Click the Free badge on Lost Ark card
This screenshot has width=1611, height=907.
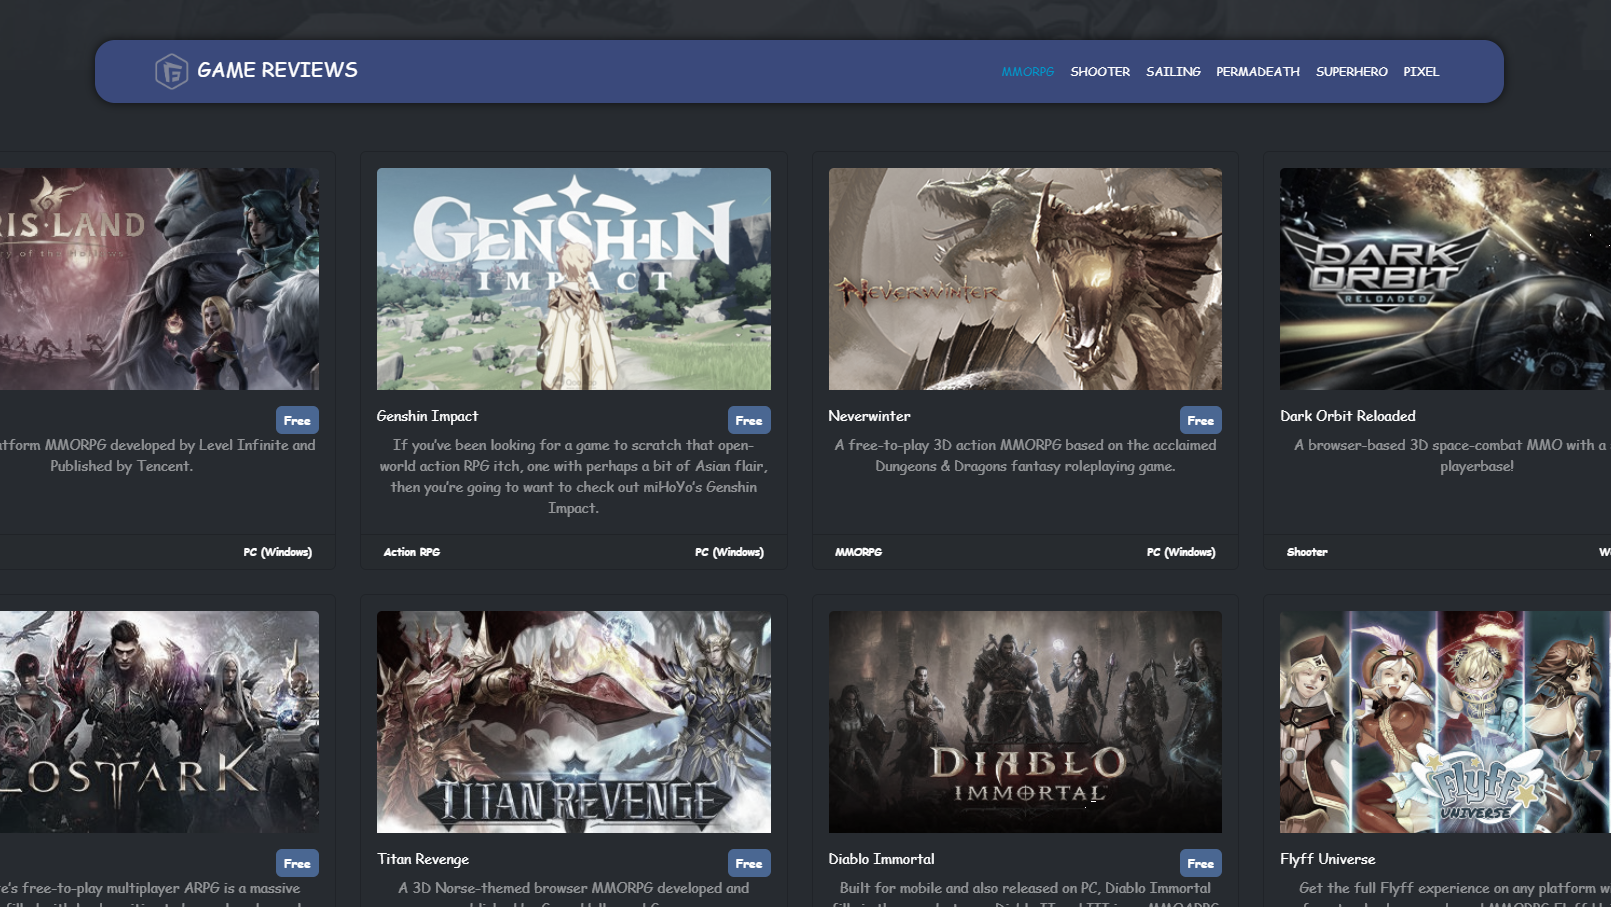297,863
